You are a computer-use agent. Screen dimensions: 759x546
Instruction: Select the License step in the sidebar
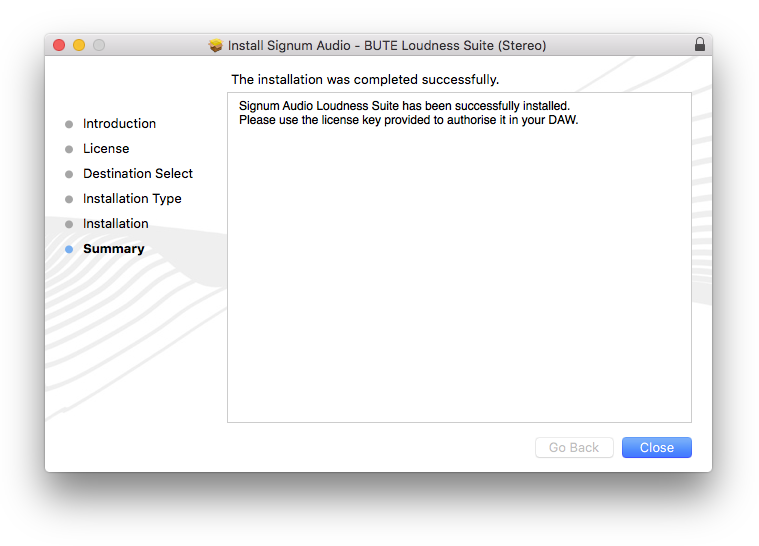pos(106,149)
